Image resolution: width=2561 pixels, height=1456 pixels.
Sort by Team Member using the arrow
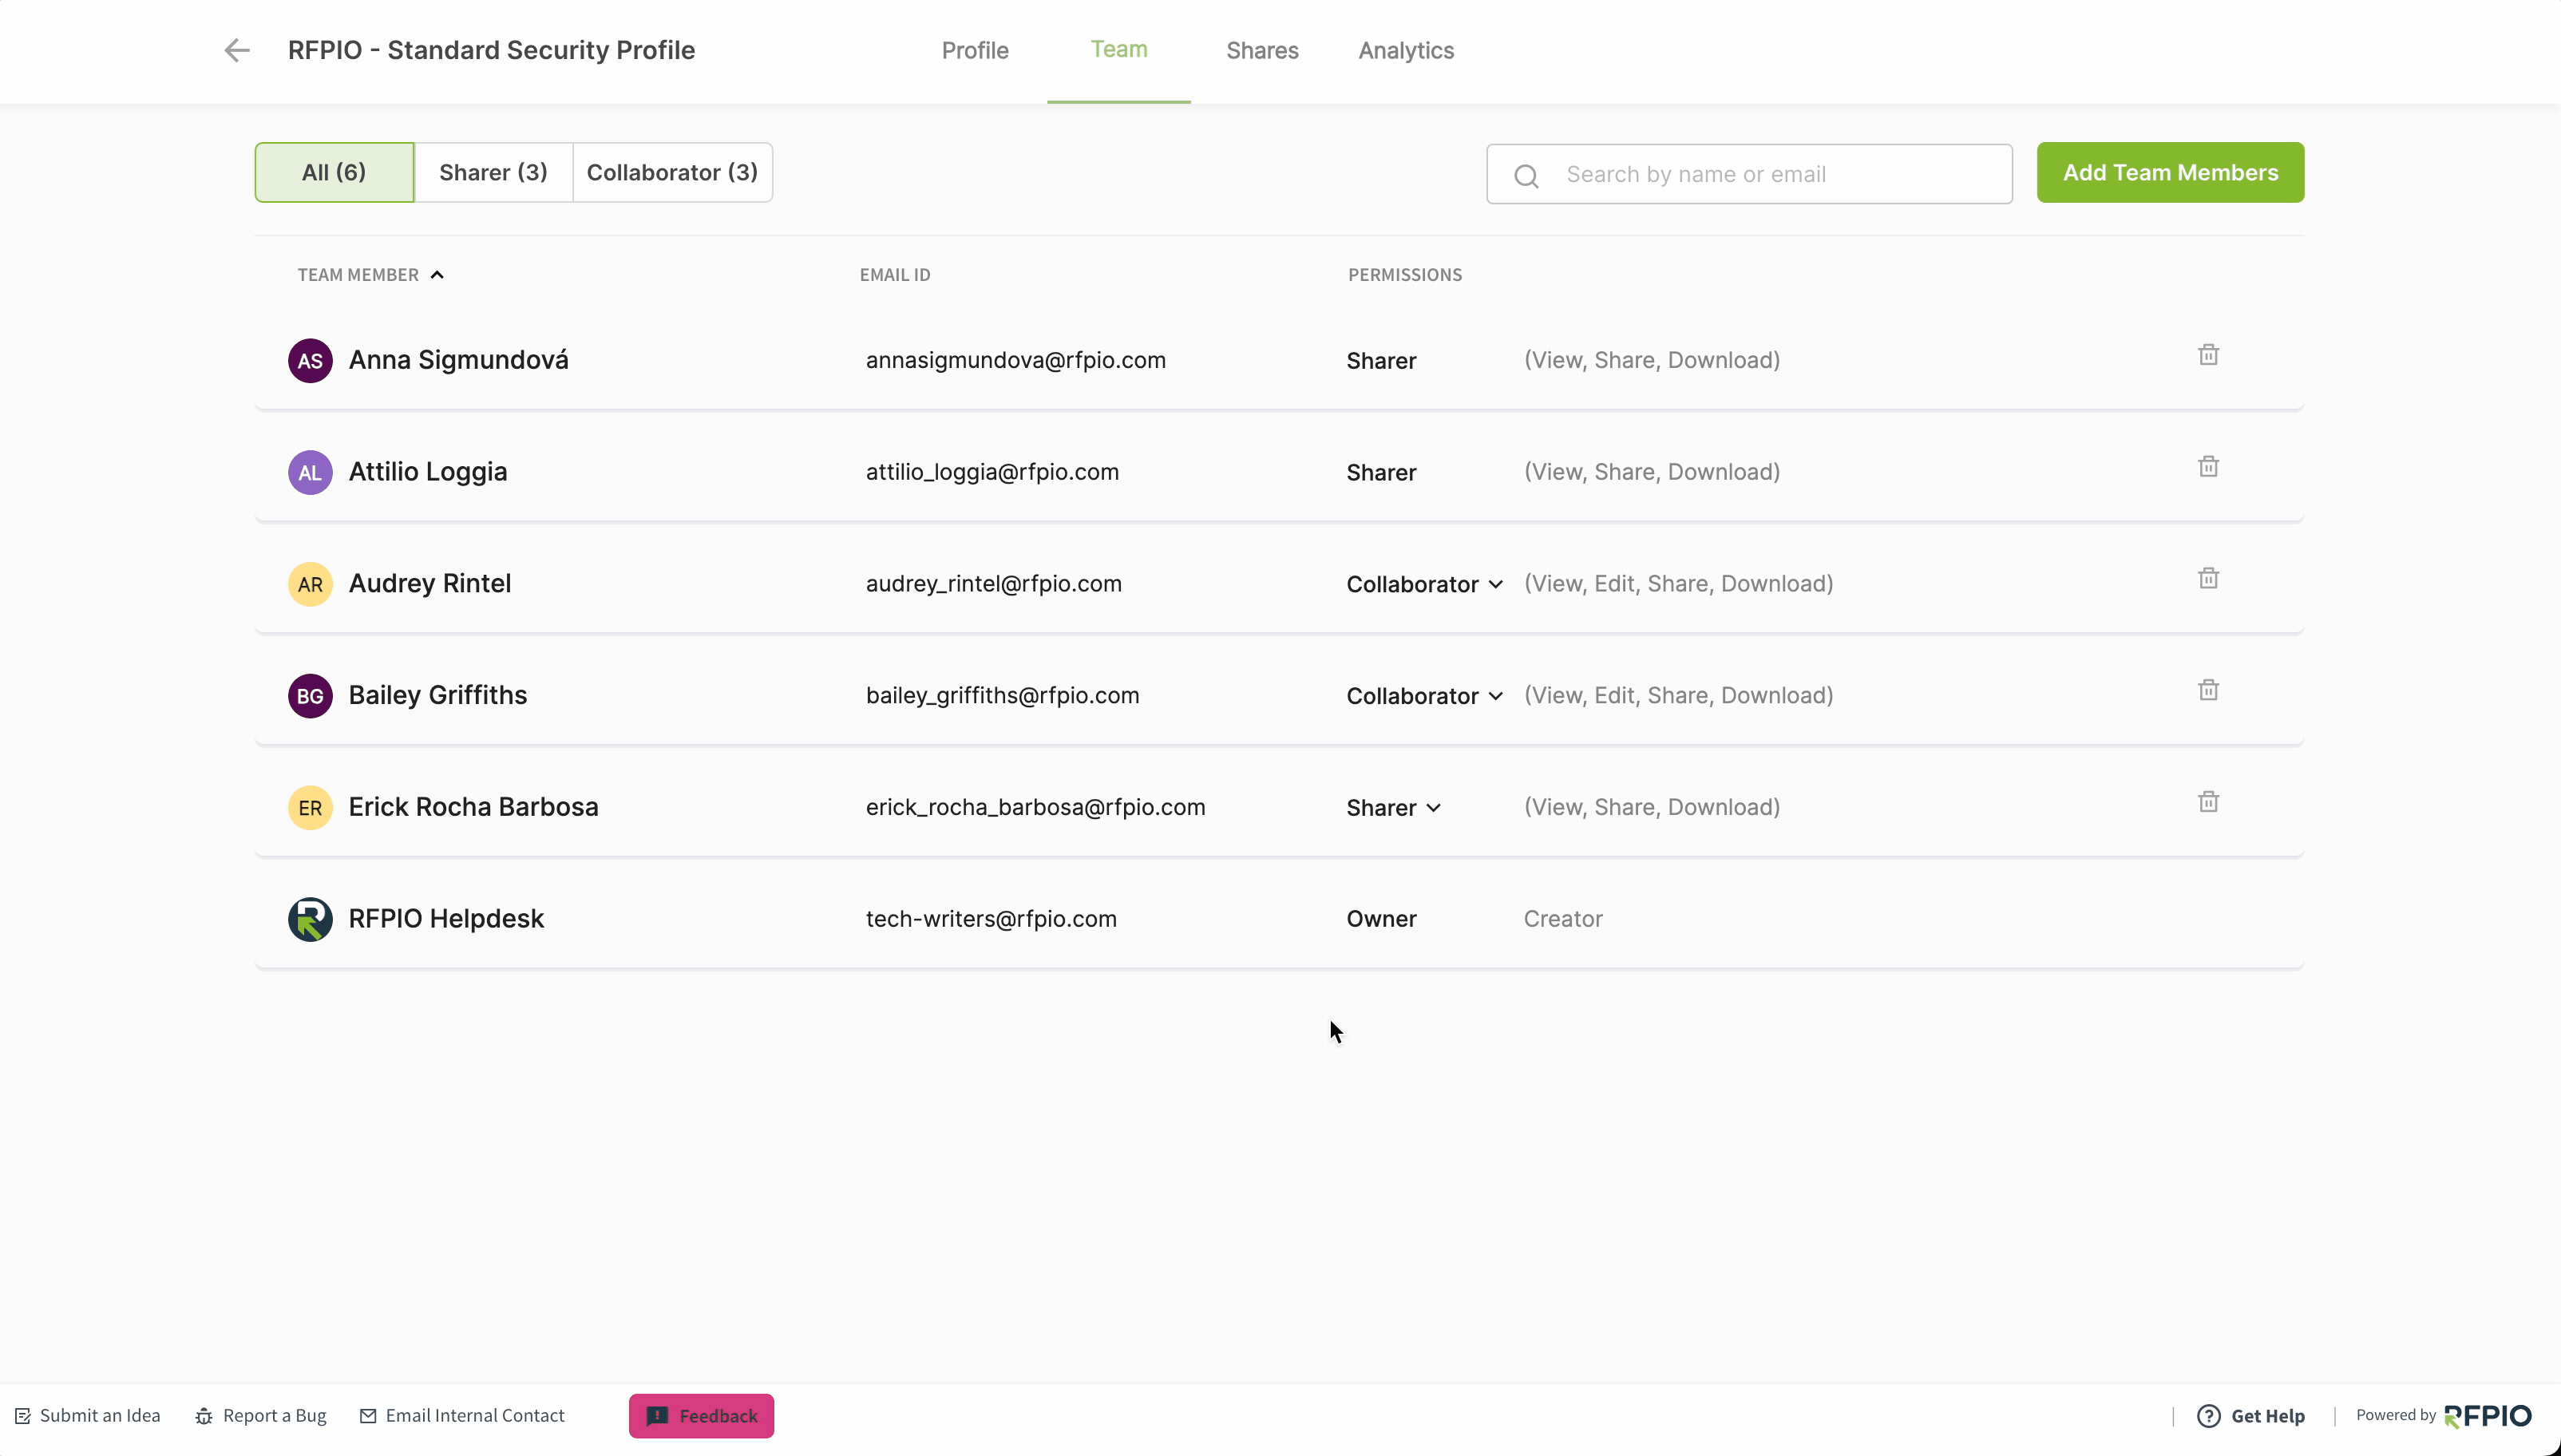[x=437, y=275]
